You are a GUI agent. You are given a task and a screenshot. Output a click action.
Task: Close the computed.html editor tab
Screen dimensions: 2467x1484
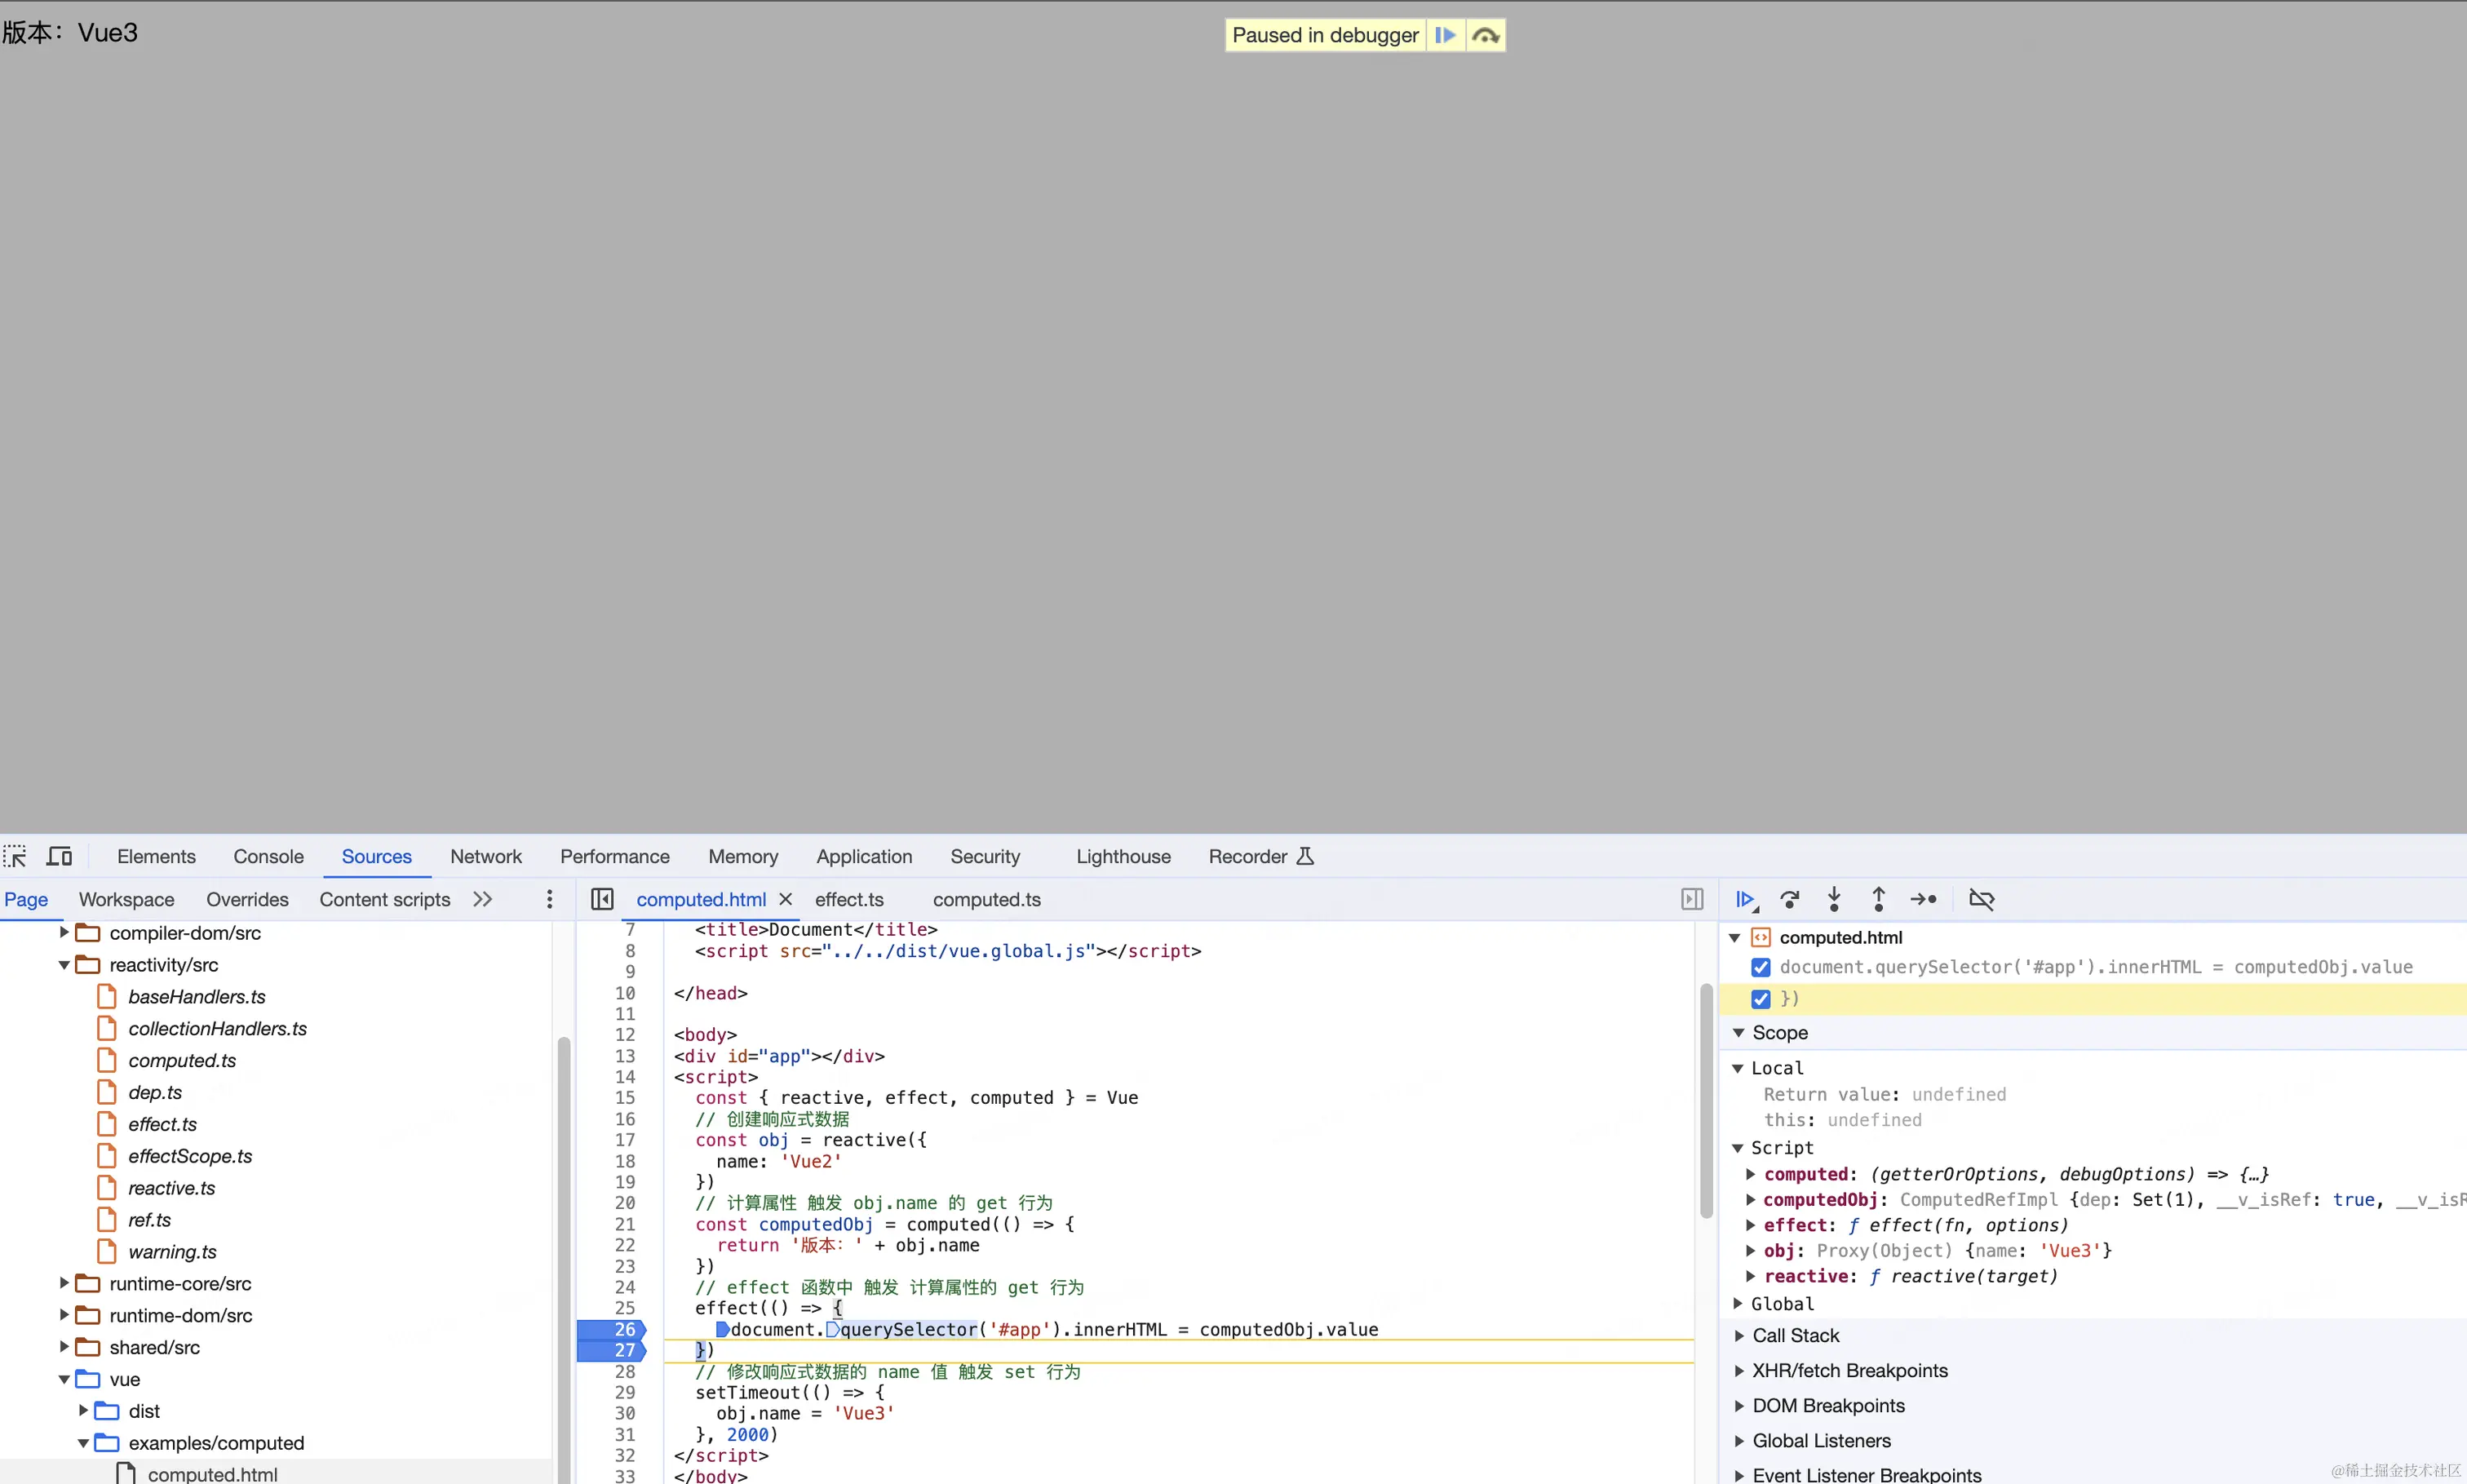tap(786, 899)
